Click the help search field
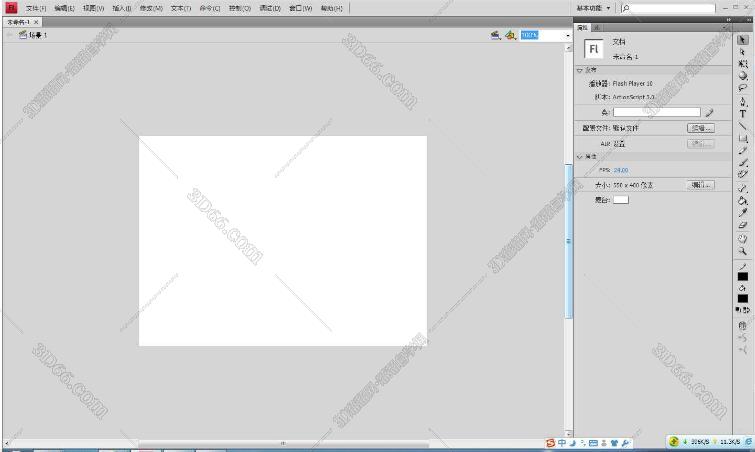Screen dimensions: 755x452 point(668,8)
